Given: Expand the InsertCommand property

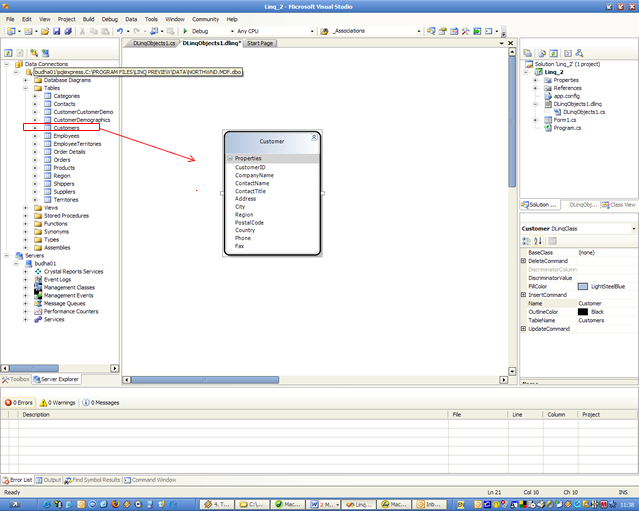Looking at the screenshot, I should click(524, 295).
